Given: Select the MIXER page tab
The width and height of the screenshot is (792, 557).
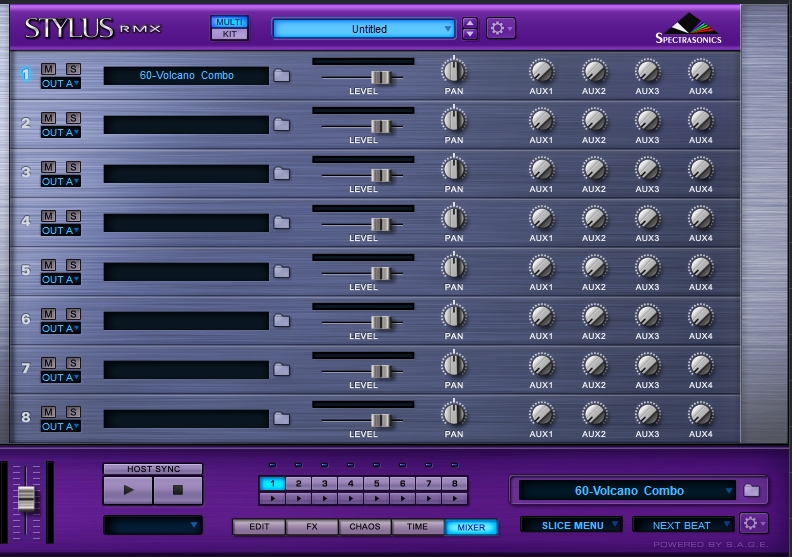Looking at the screenshot, I should coord(471,527).
